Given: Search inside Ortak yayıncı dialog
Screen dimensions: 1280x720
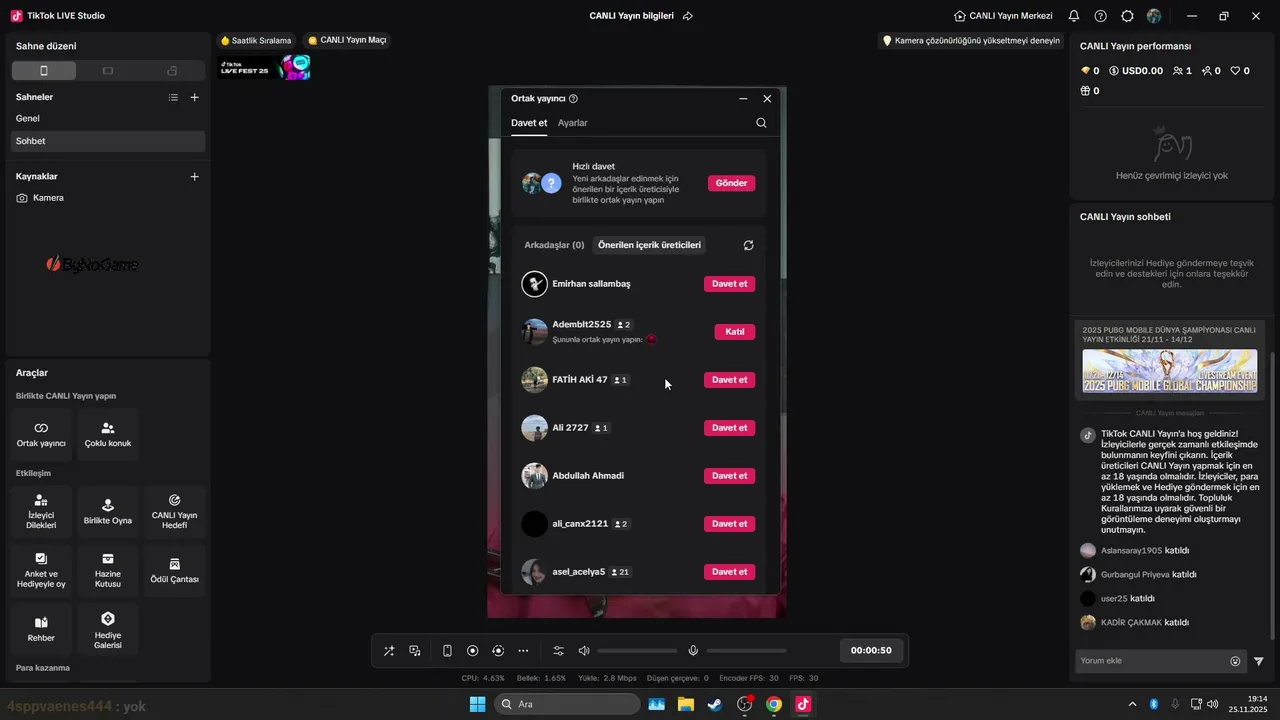Looking at the screenshot, I should (x=761, y=123).
